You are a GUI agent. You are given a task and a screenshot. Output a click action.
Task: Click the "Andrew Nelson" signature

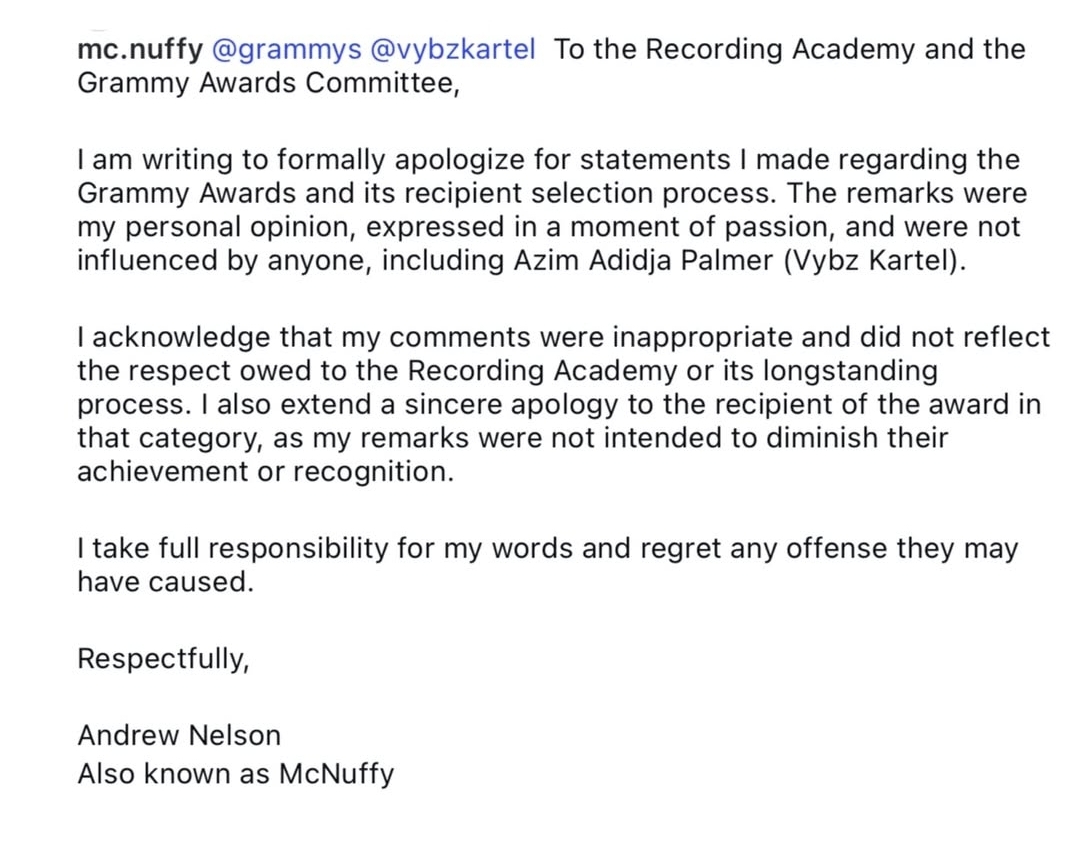point(179,736)
